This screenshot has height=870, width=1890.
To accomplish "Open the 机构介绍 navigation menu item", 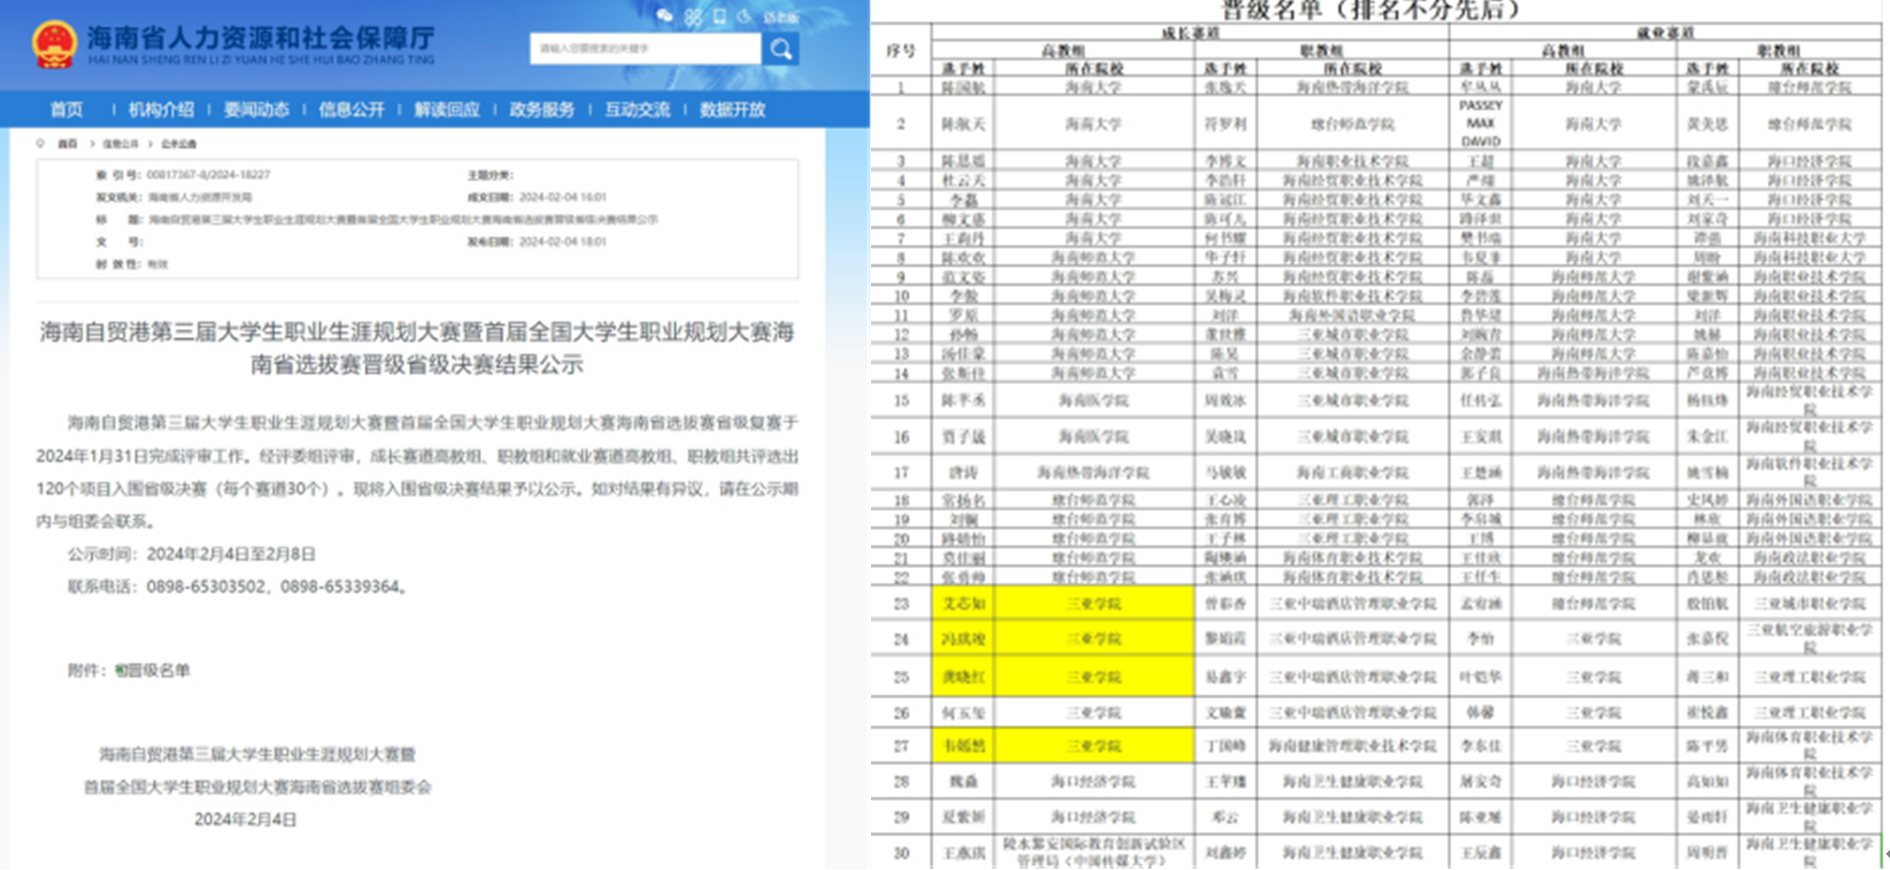I will pyautogui.click(x=161, y=110).
